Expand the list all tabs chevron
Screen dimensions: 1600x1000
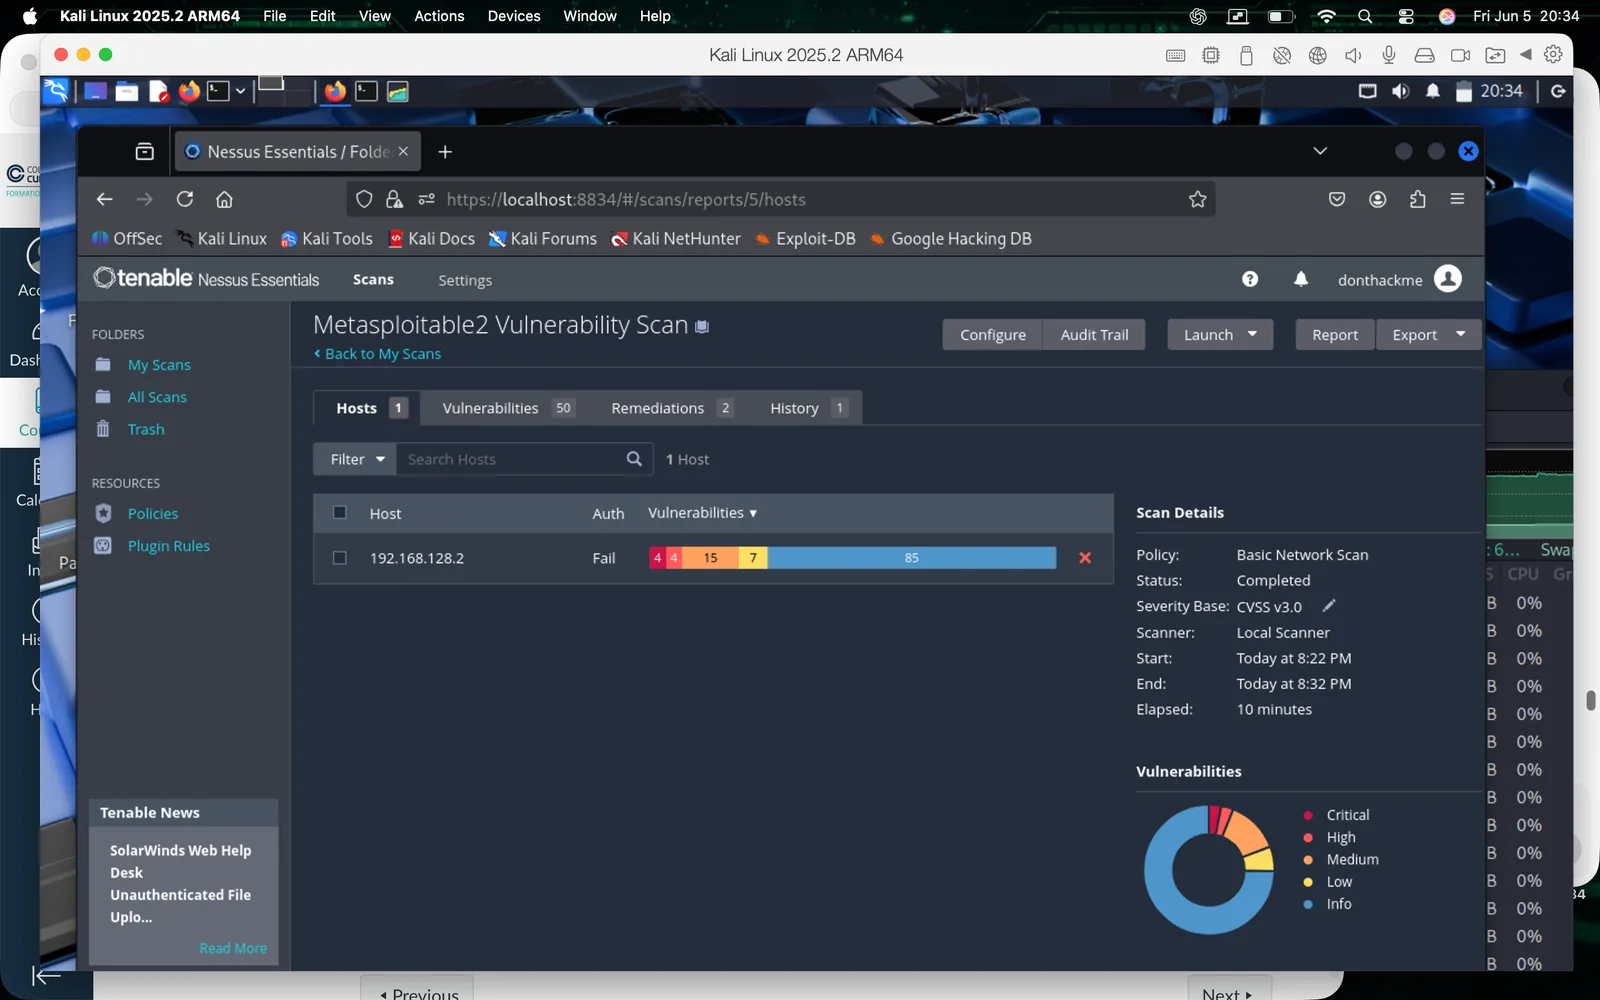pos(1320,151)
